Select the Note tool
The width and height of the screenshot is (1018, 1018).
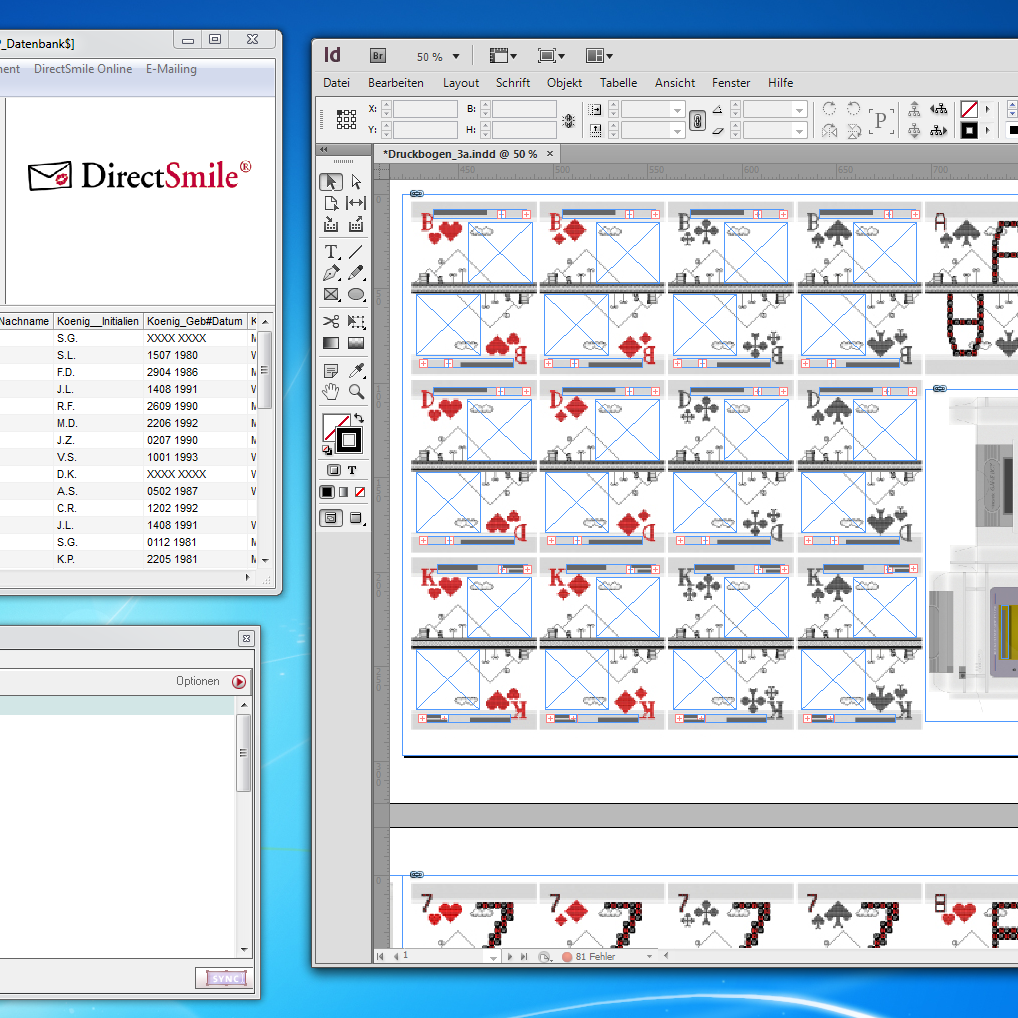tap(331, 370)
